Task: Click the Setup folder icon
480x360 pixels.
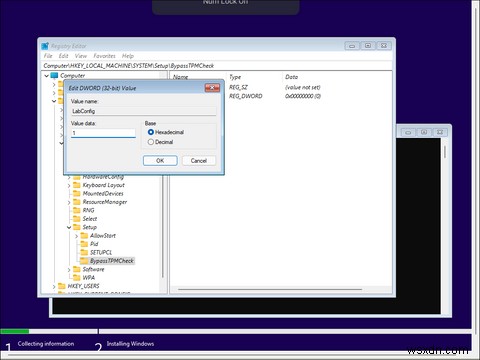Action: [77, 227]
